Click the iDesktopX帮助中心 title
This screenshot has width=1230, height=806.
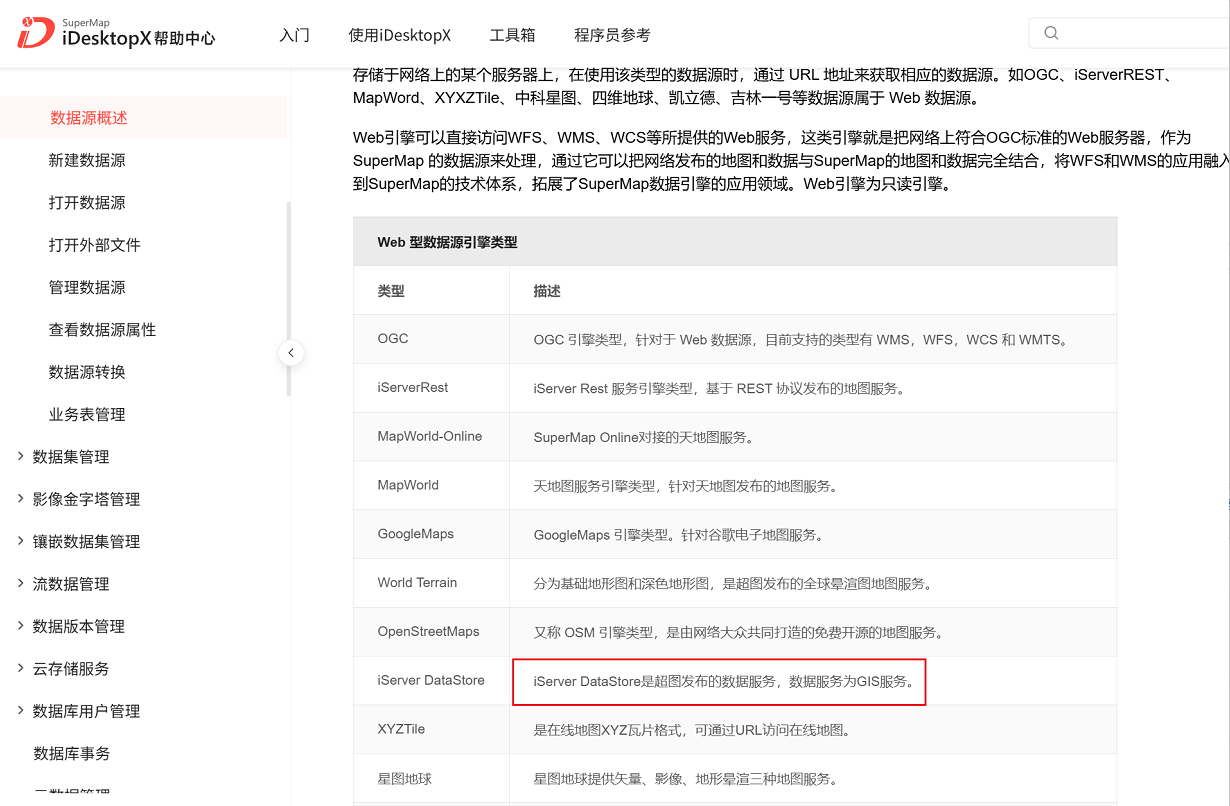(138, 39)
